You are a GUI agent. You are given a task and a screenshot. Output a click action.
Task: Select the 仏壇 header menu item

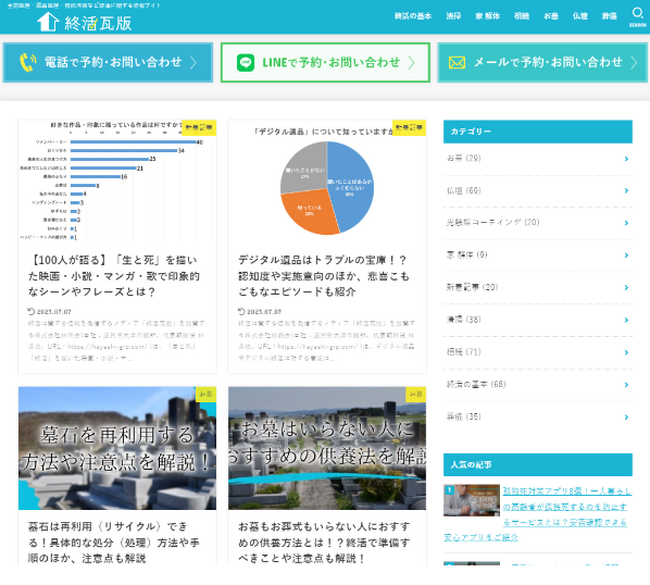tap(580, 16)
